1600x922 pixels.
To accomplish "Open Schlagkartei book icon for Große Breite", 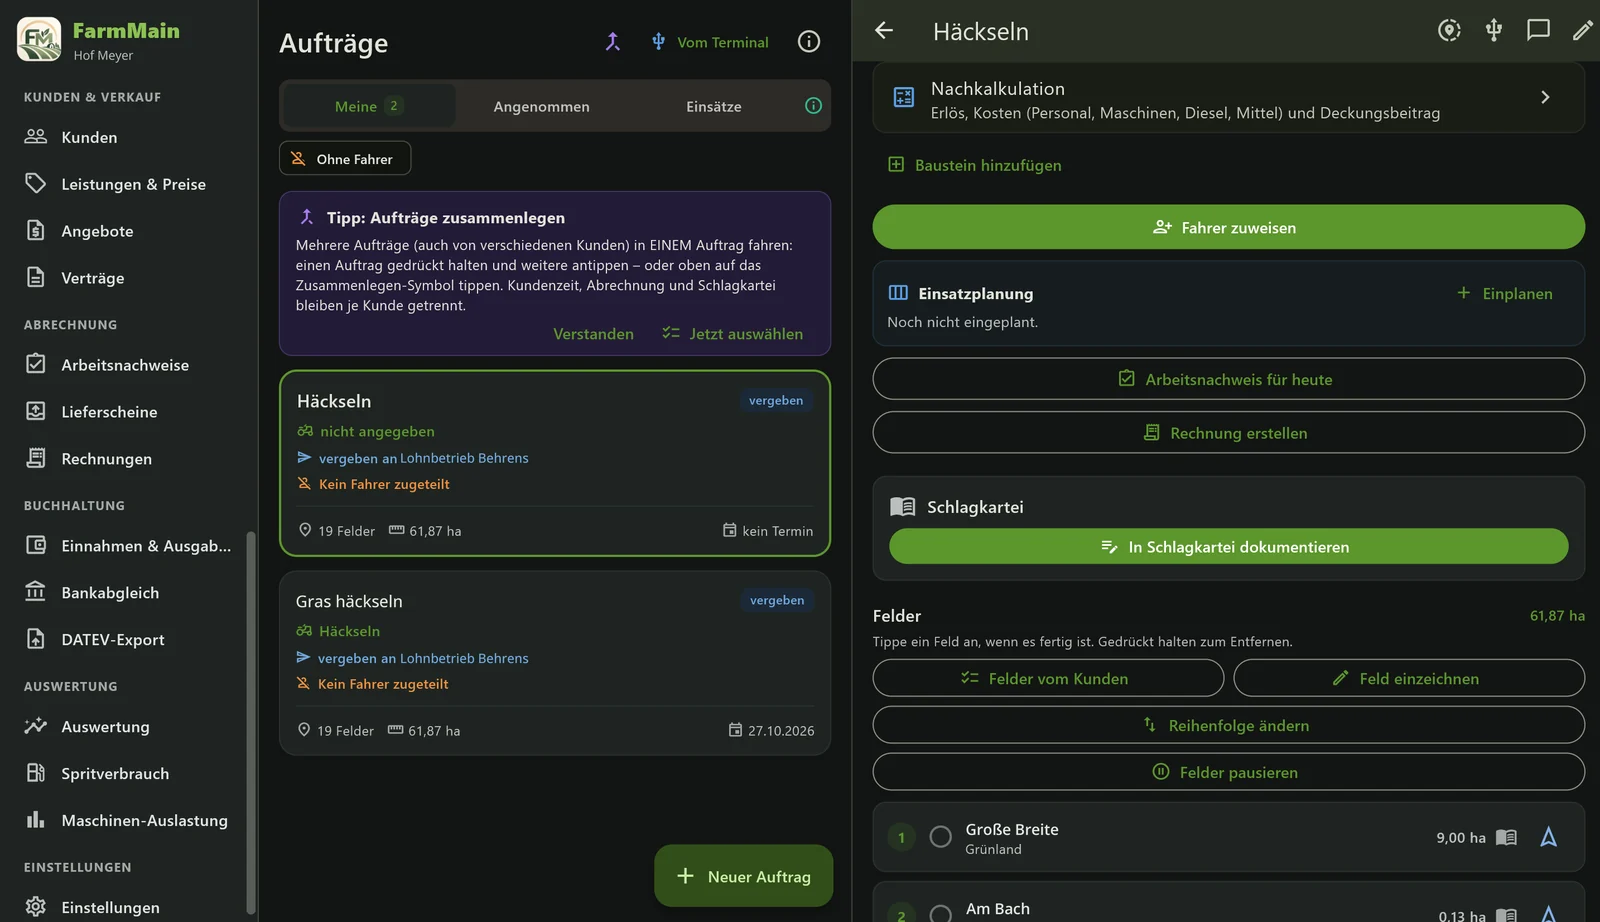I will pyautogui.click(x=1506, y=837).
